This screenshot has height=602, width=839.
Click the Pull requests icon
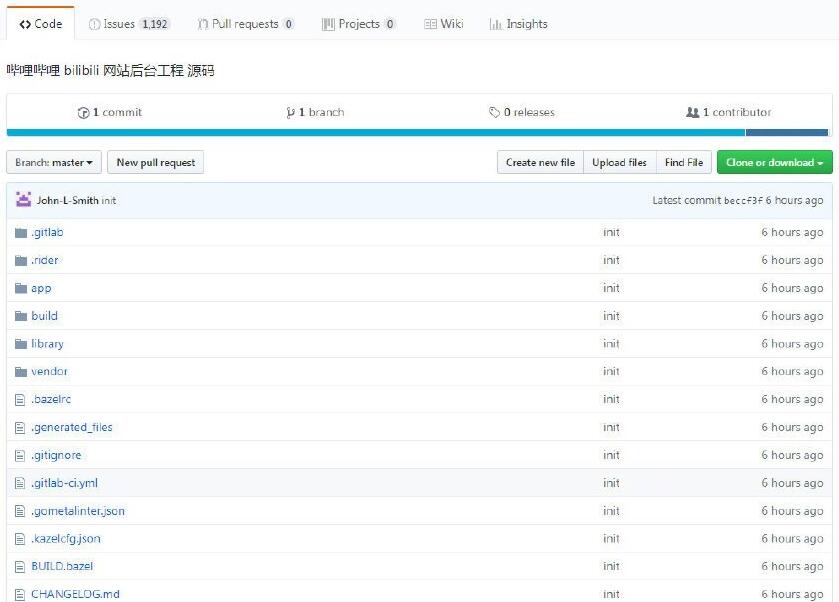[x=203, y=24]
